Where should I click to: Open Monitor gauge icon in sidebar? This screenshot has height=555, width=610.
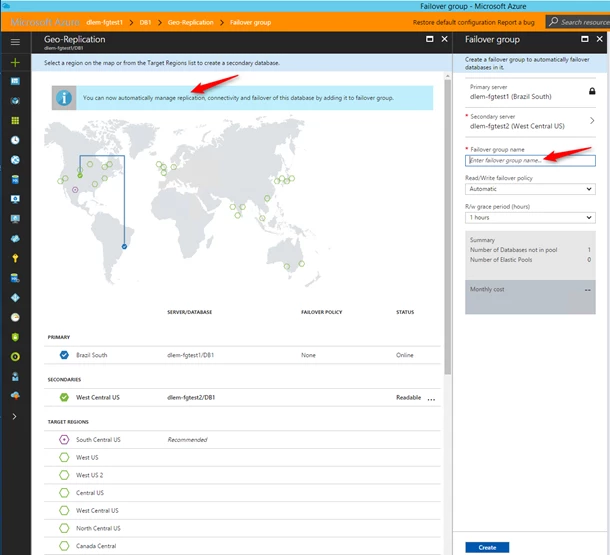[x=15, y=317]
